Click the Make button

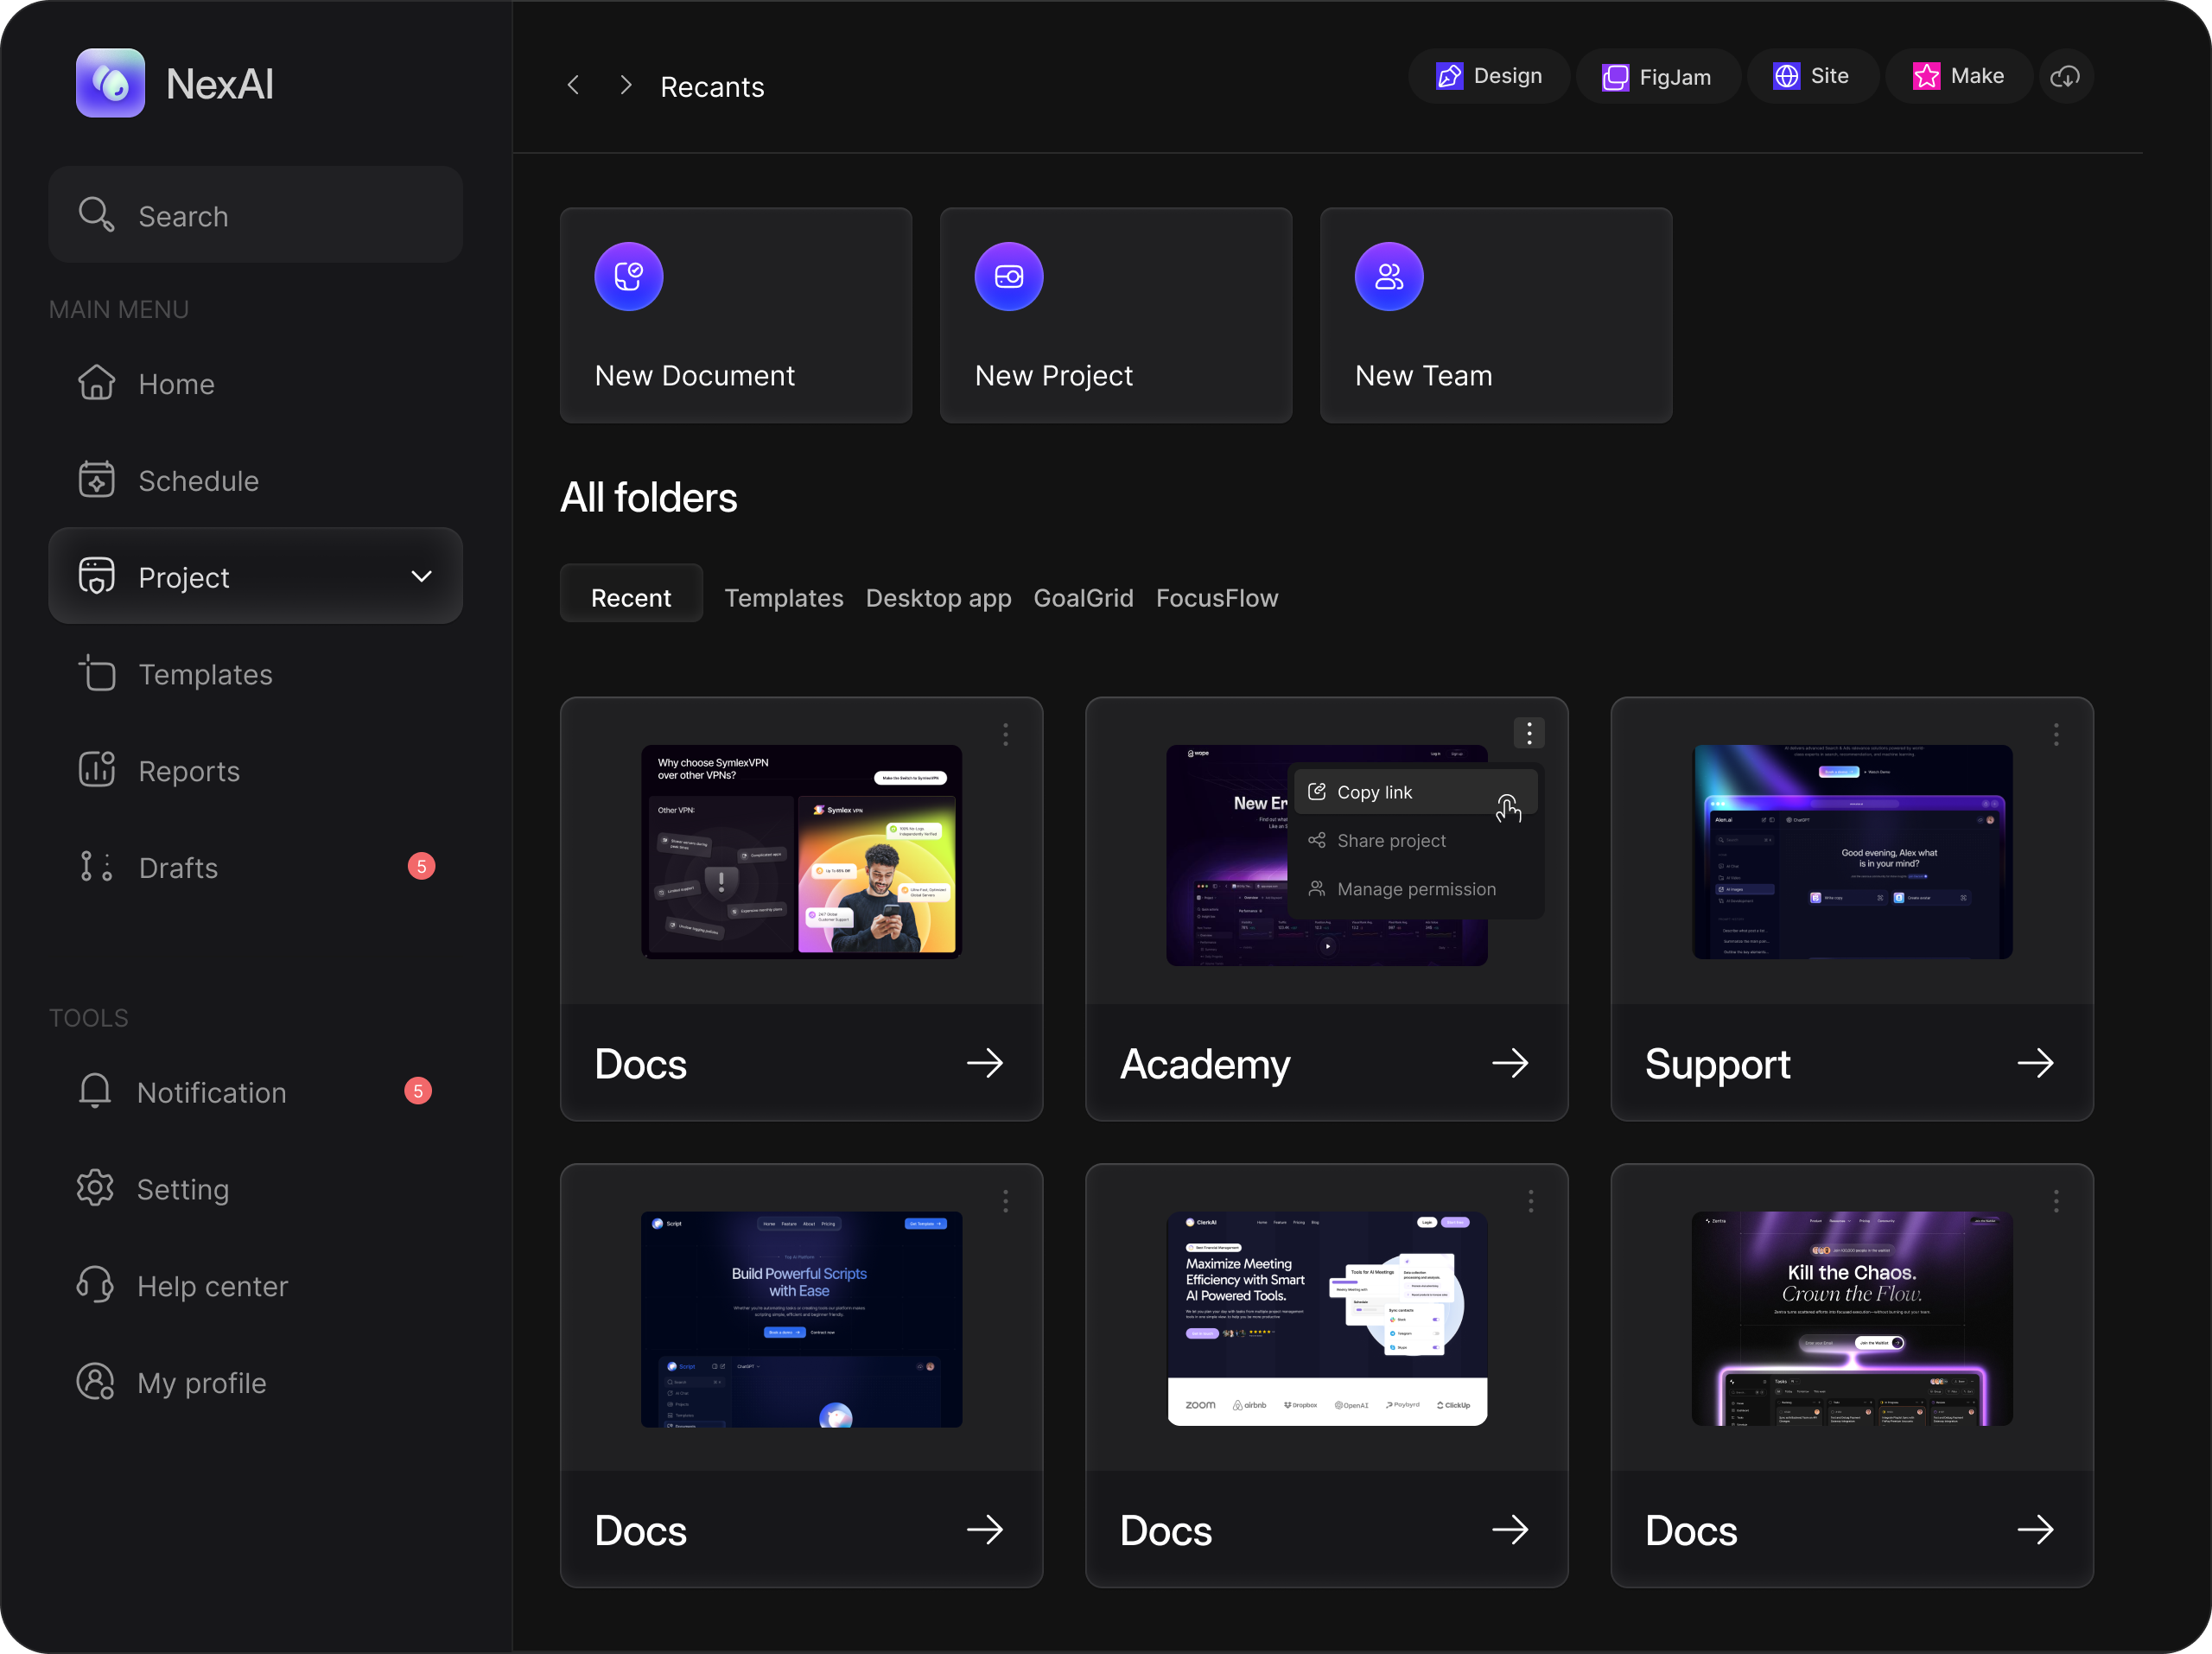(x=1958, y=77)
